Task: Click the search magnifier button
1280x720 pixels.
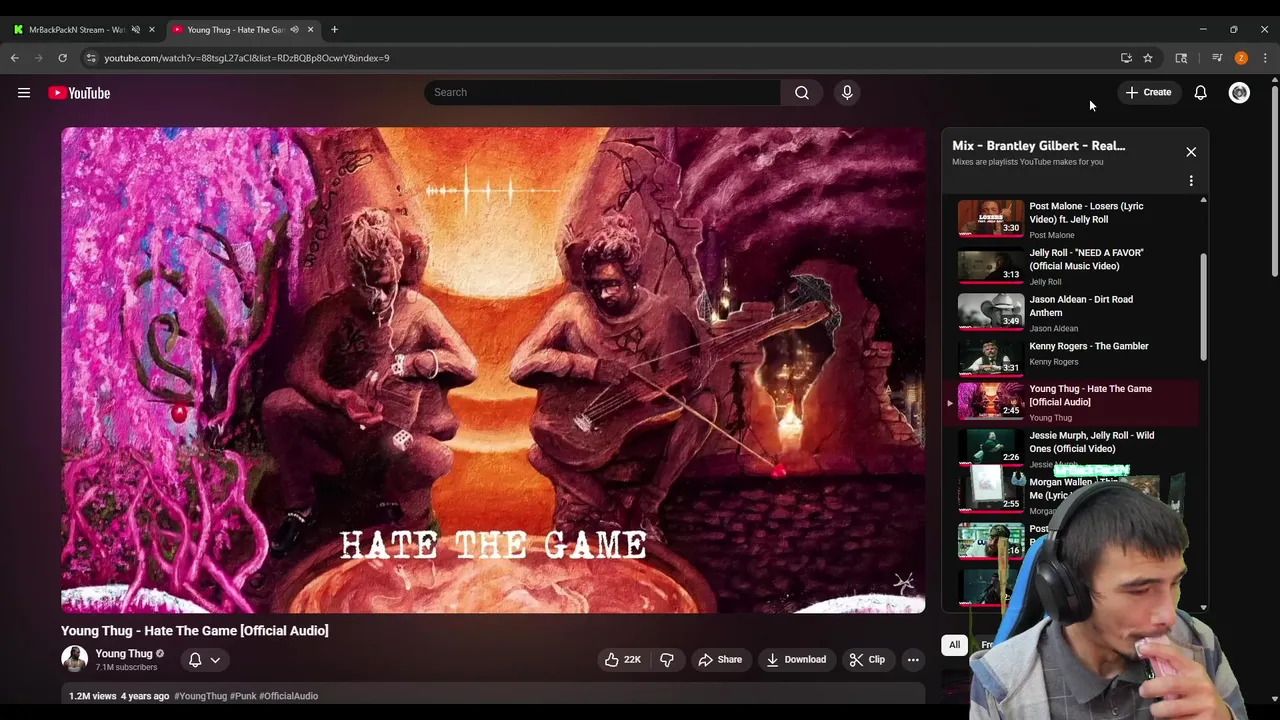Action: (802, 92)
